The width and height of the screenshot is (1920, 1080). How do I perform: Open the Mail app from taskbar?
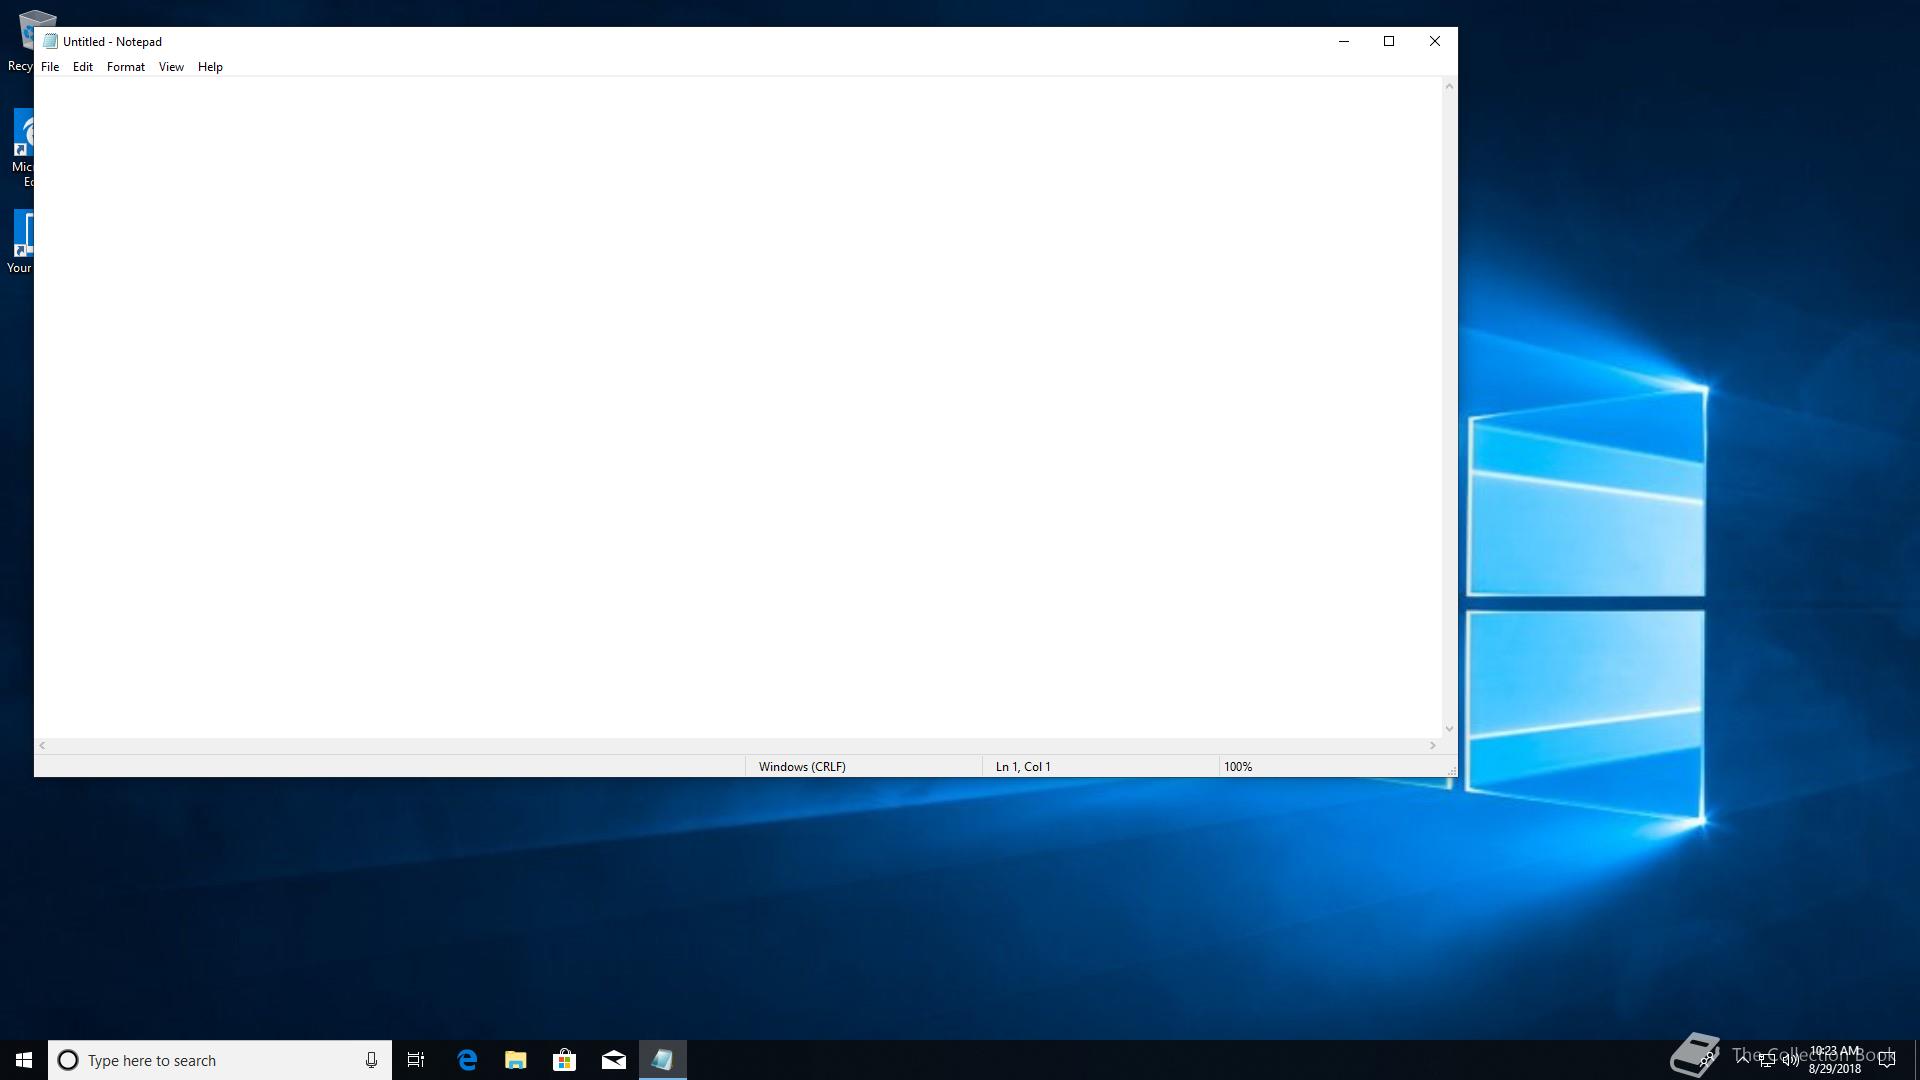tap(614, 1060)
